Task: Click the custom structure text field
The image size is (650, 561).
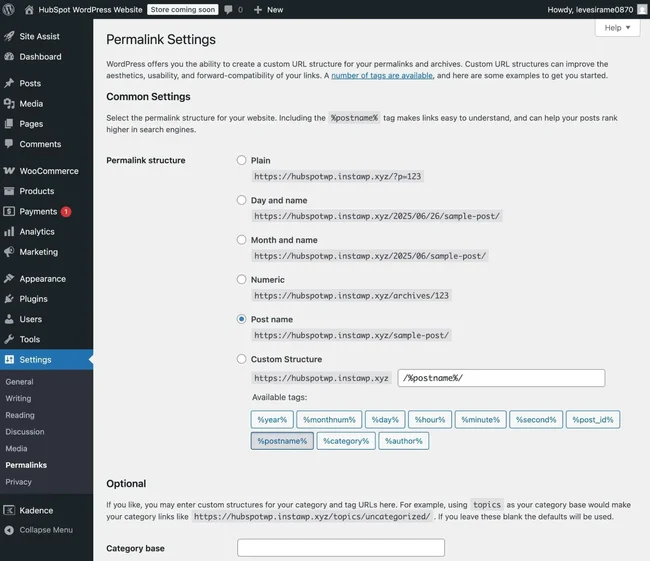Action: click(501, 378)
